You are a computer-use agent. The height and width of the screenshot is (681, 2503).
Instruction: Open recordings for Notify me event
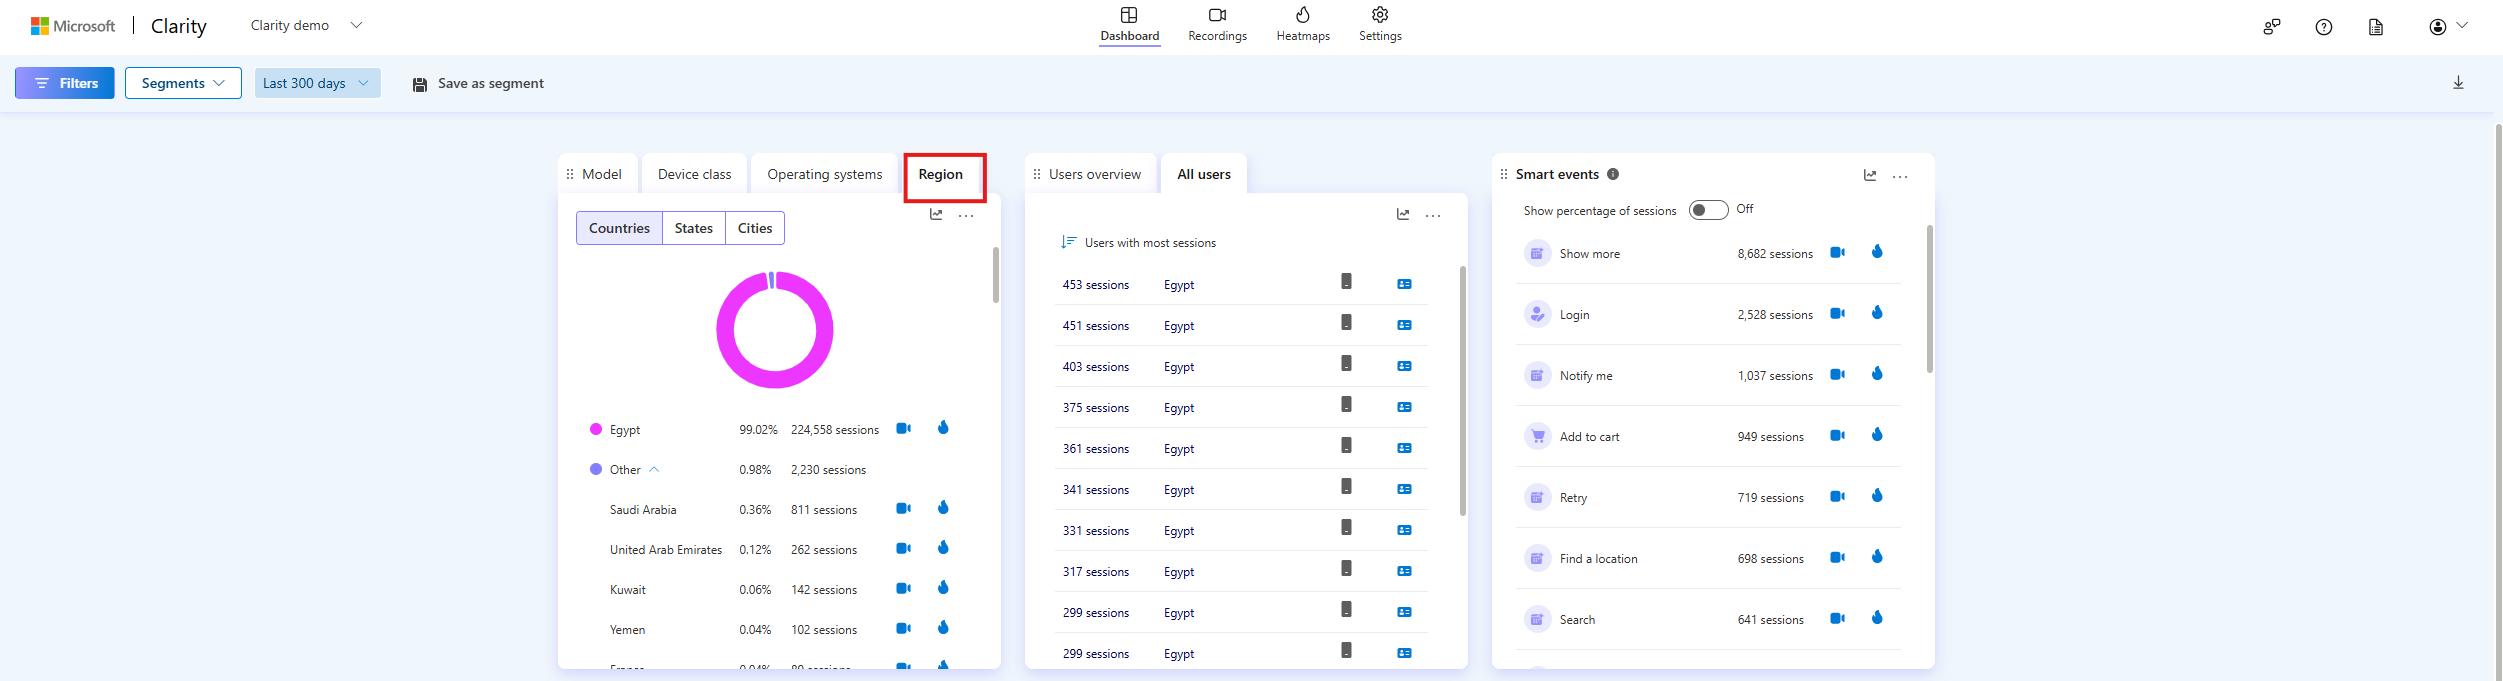click(1837, 375)
